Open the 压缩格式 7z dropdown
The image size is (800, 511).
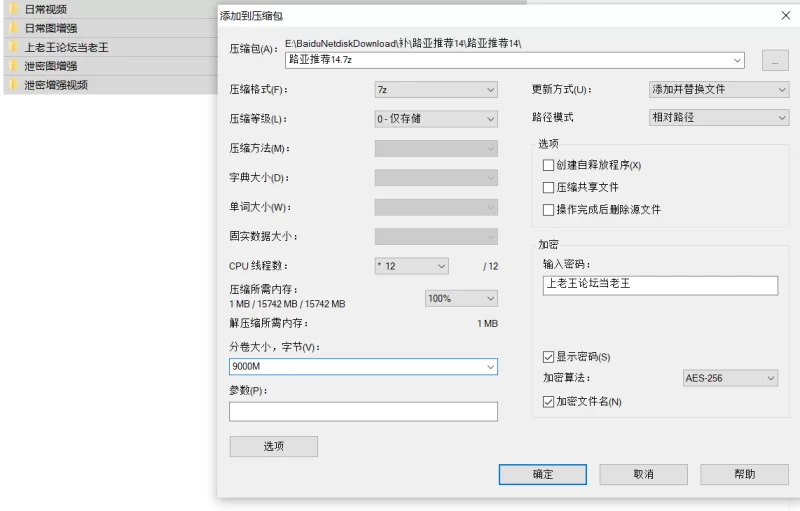coord(436,90)
